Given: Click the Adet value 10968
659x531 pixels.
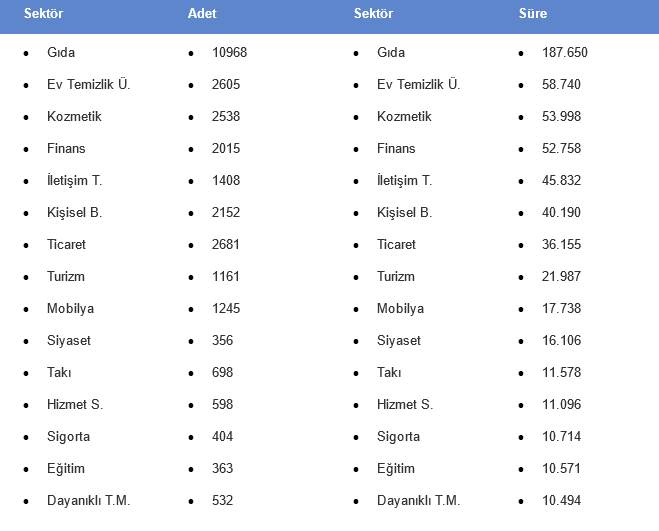Looking at the screenshot, I should (229, 53).
